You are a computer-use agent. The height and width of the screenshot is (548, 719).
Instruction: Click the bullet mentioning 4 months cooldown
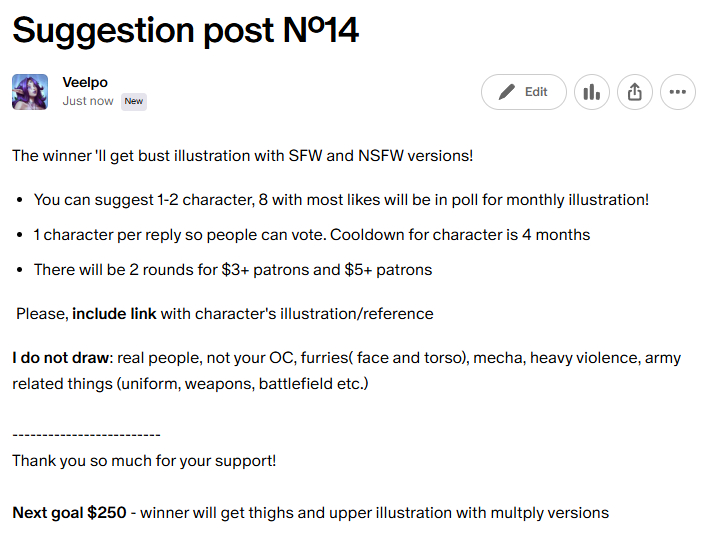tap(311, 234)
